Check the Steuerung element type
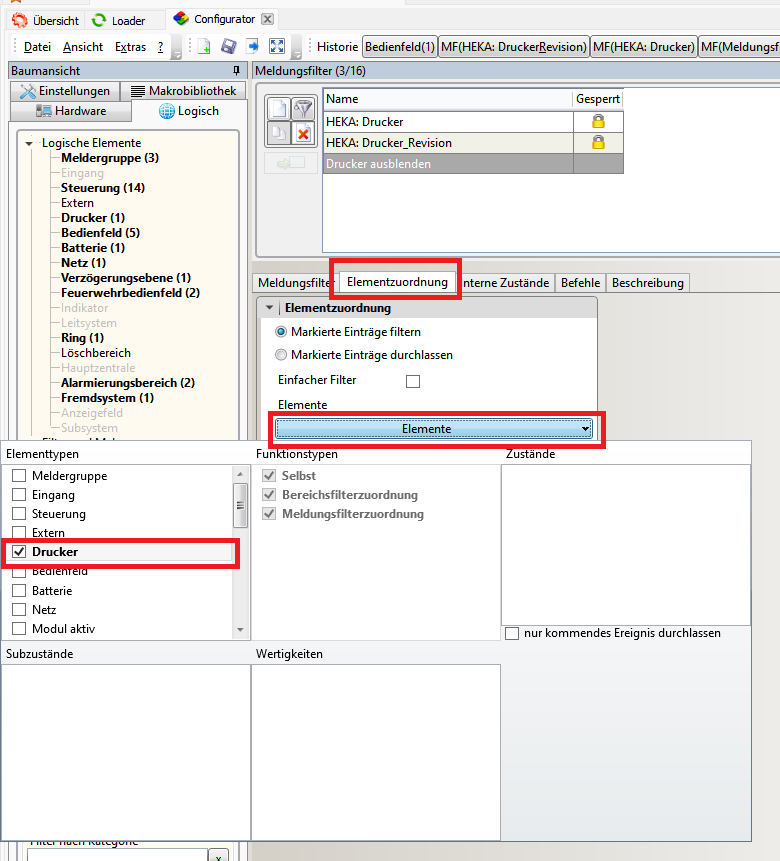The image size is (780, 861). 19,513
